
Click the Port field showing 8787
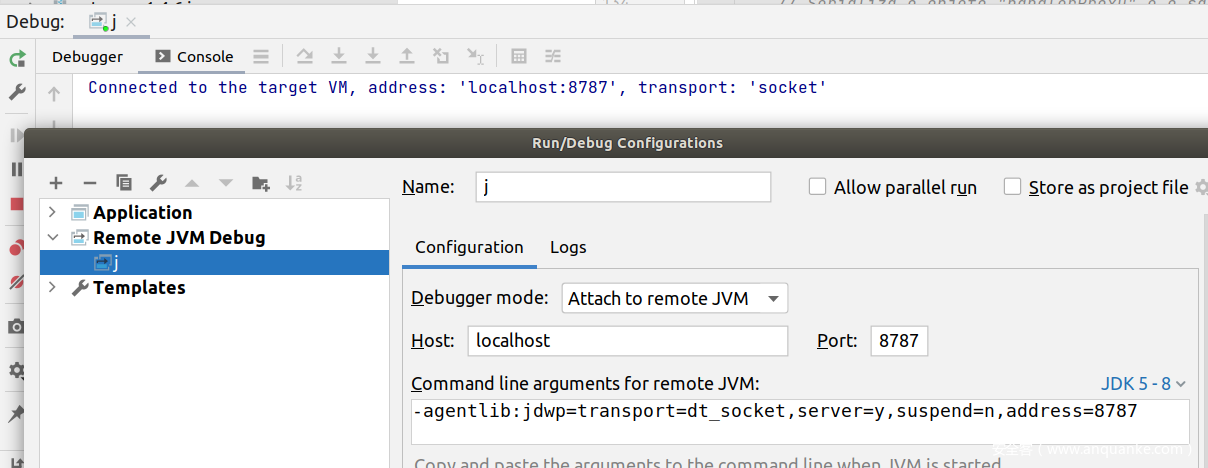point(898,341)
